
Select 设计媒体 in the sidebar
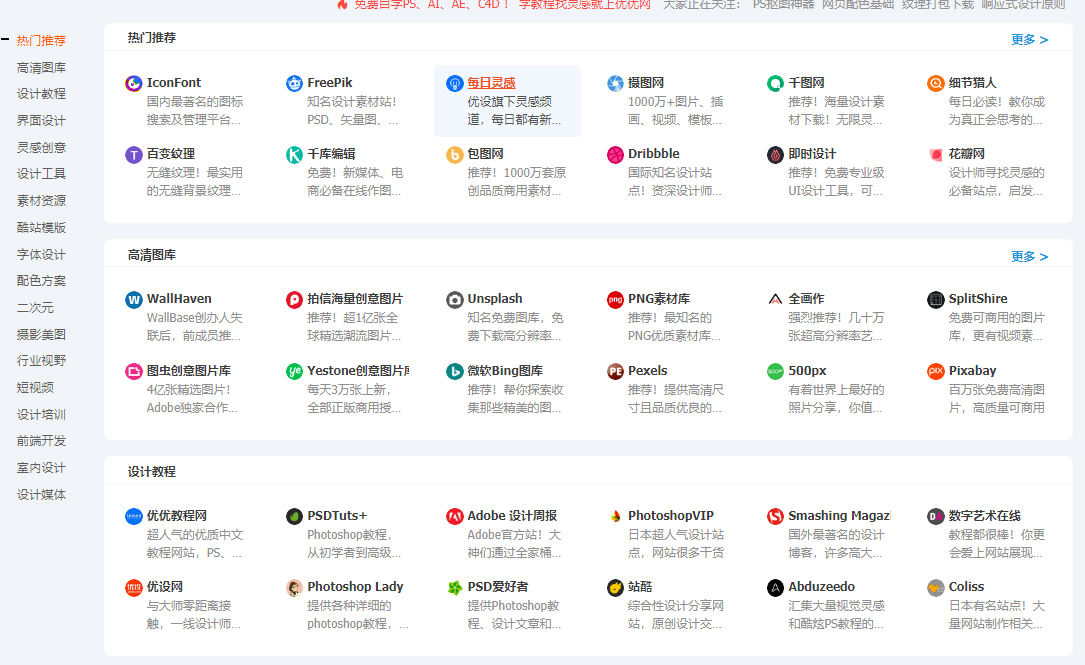(41, 495)
